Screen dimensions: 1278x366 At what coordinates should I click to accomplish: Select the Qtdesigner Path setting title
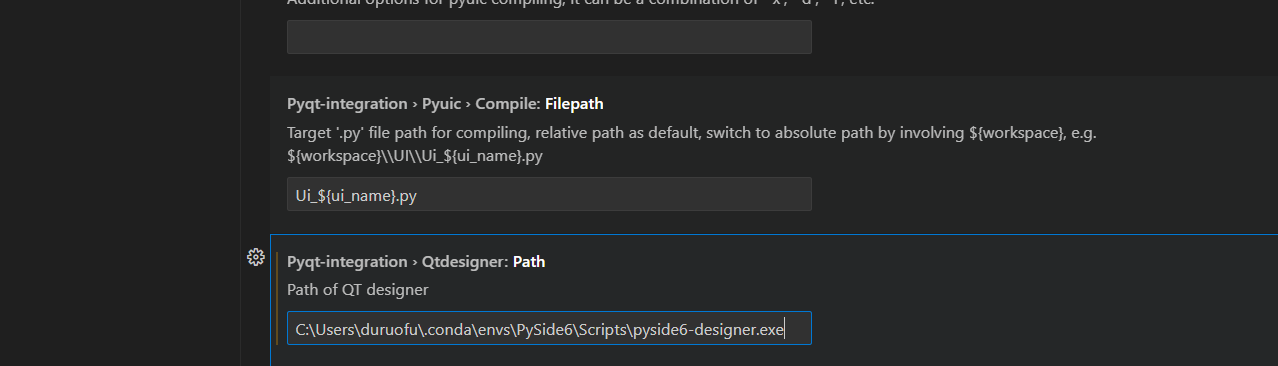point(416,262)
